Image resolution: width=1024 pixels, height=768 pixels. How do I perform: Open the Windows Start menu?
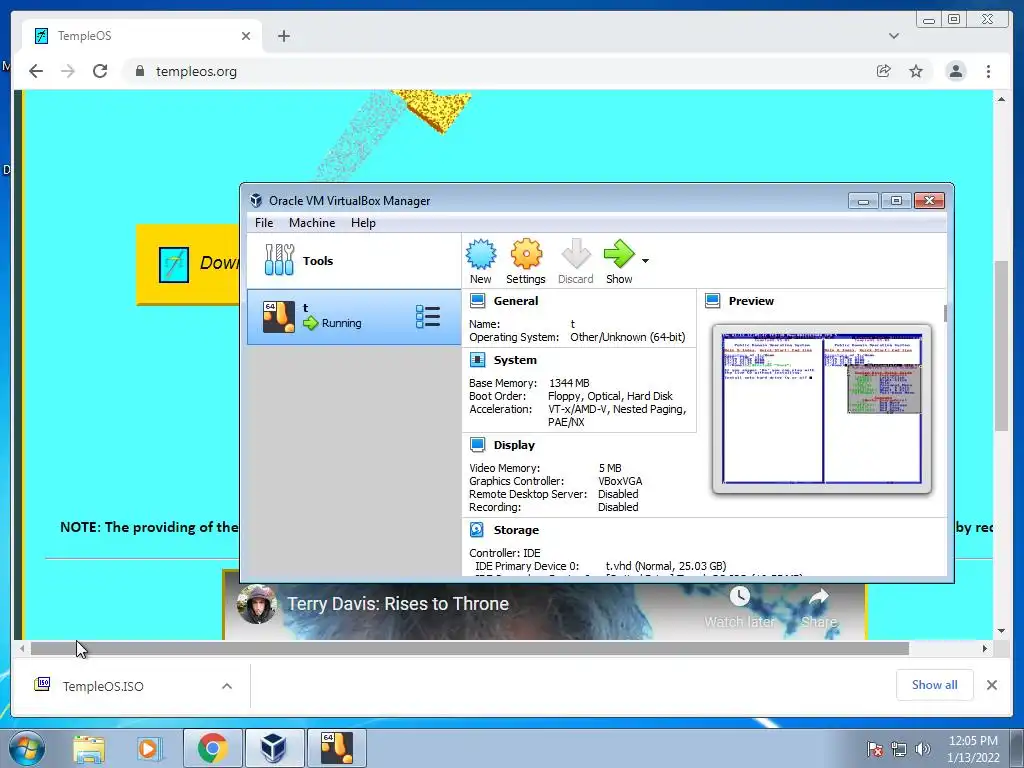(x=27, y=748)
